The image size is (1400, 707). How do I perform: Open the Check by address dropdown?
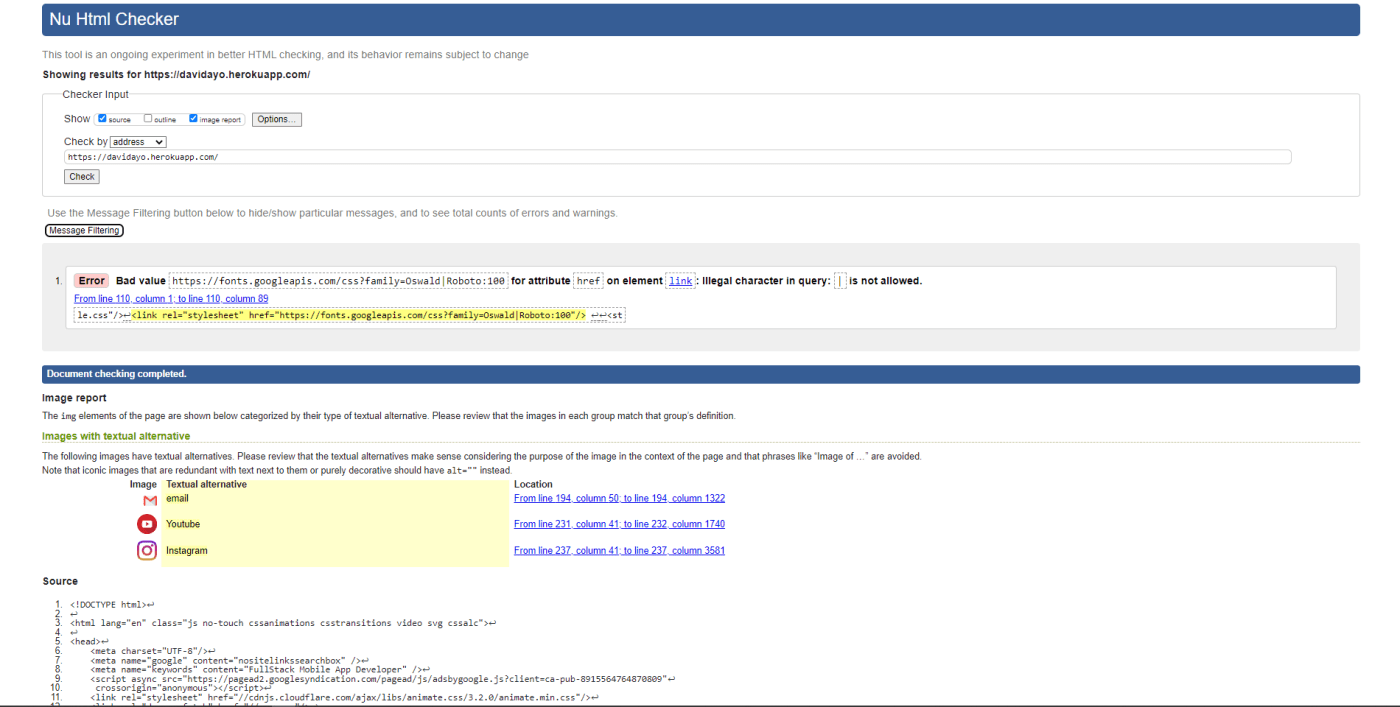pyautogui.click(x=138, y=142)
